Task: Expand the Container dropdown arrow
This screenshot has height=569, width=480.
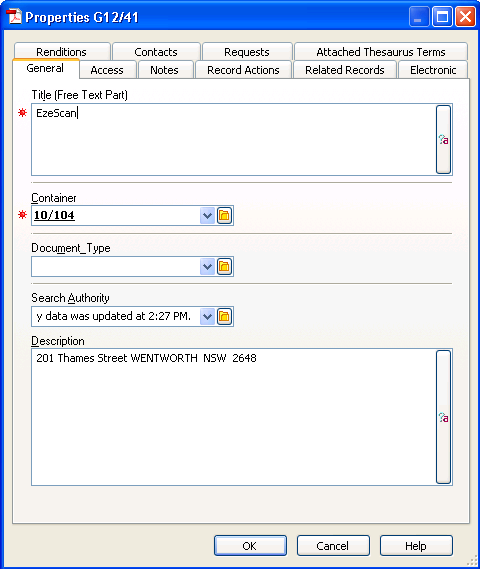Action: pyautogui.click(x=207, y=216)
